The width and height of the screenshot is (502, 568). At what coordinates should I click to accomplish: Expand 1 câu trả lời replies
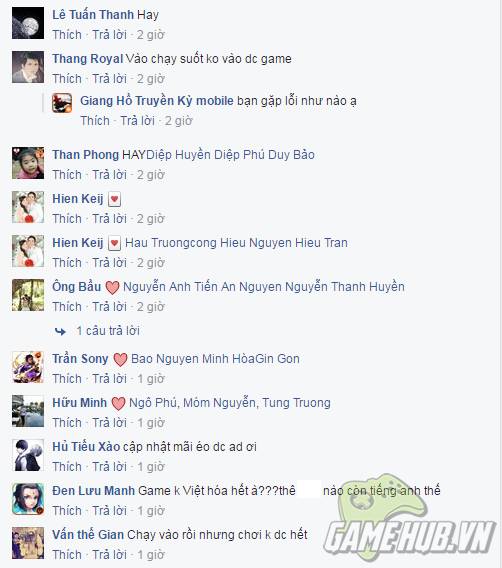click(x=108, y=331)
